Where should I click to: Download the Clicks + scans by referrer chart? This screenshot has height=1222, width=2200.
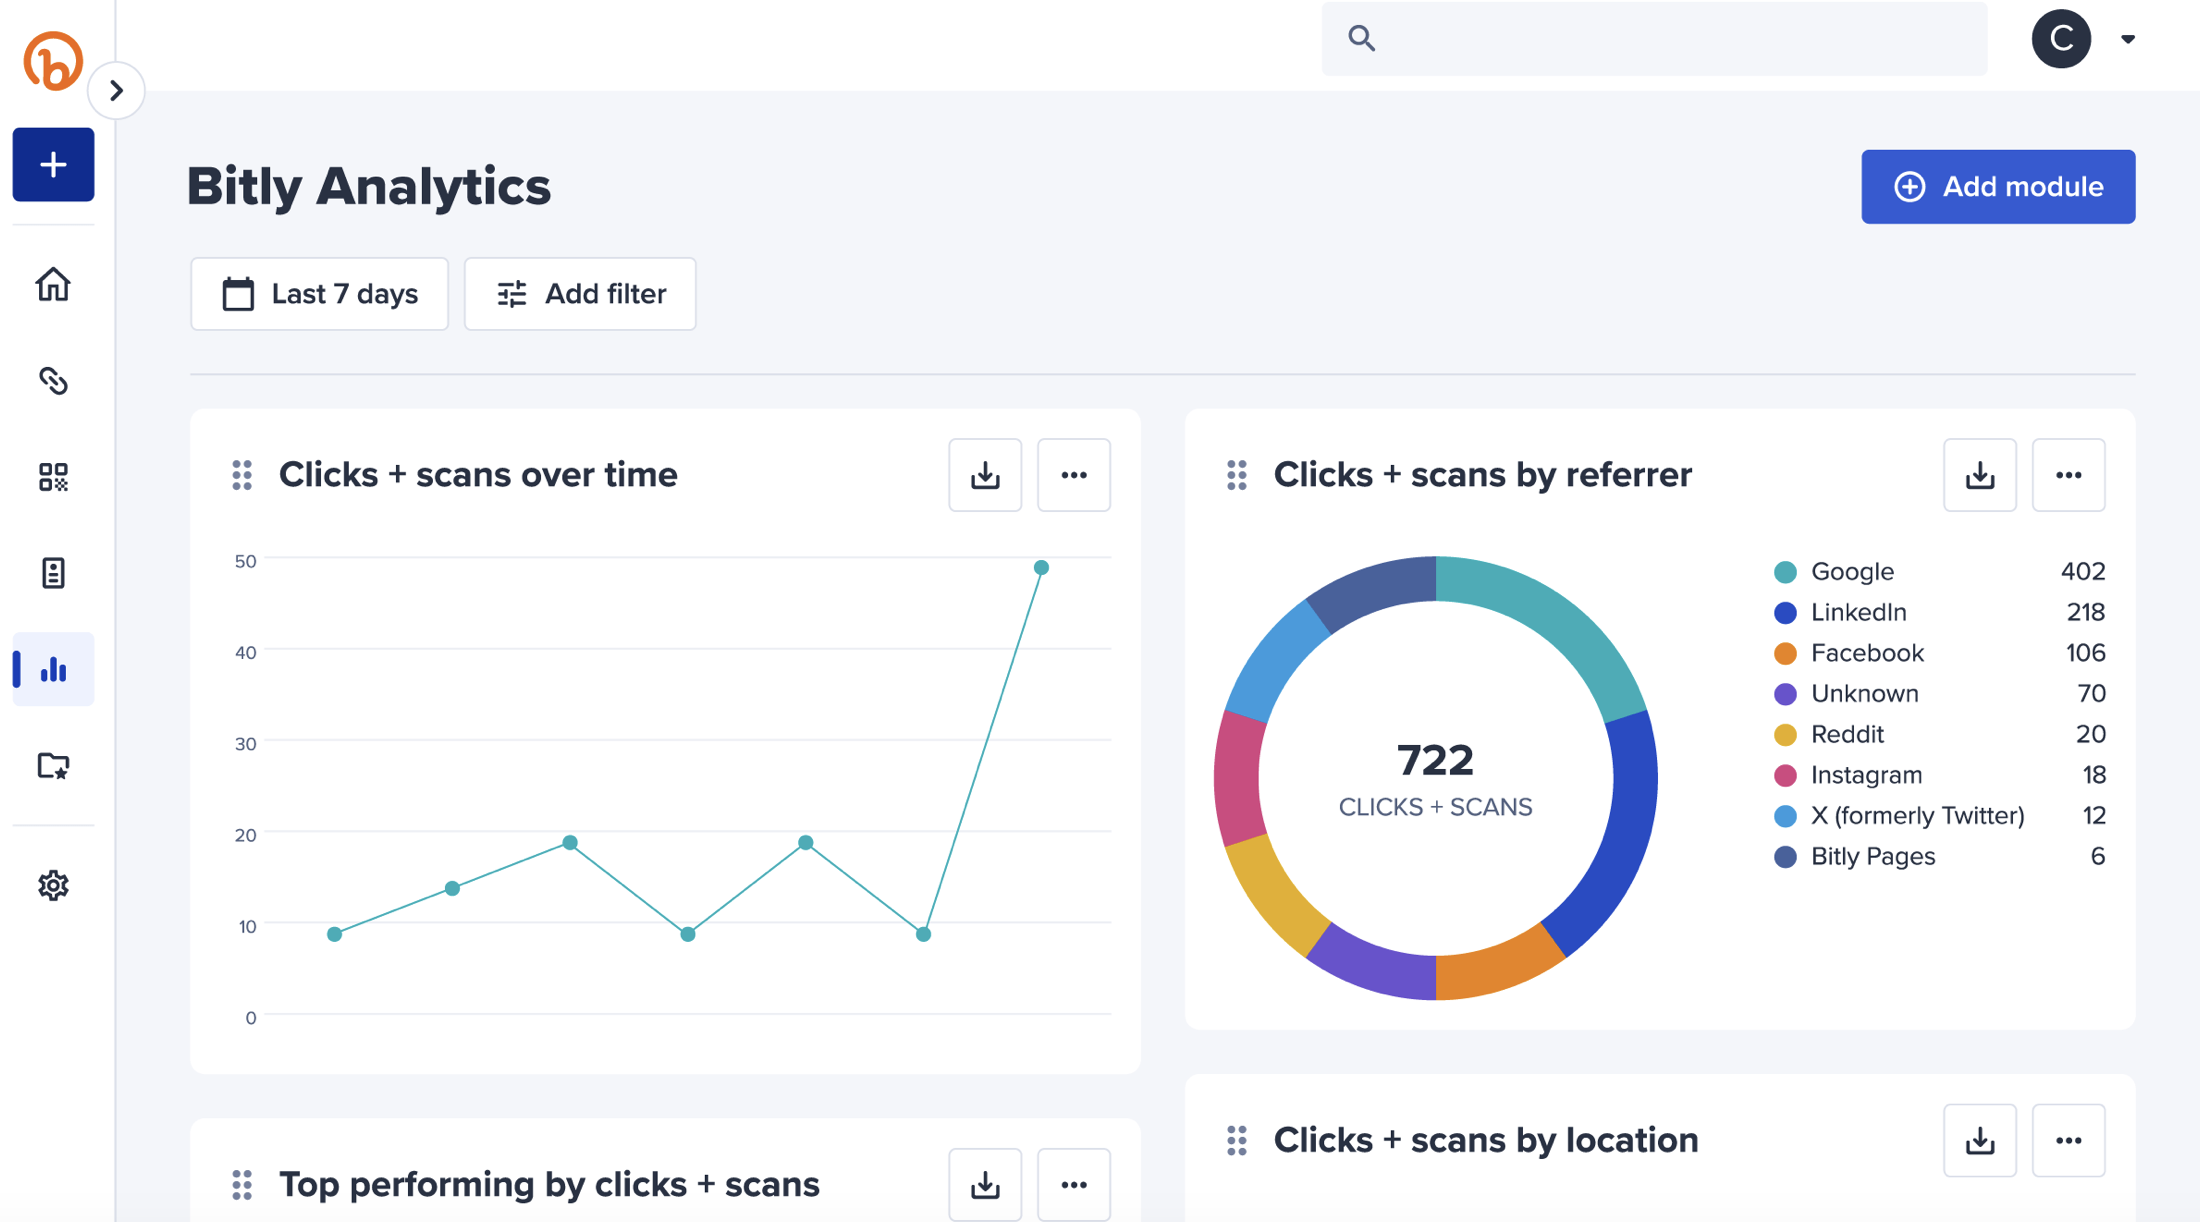[1980, 475]
